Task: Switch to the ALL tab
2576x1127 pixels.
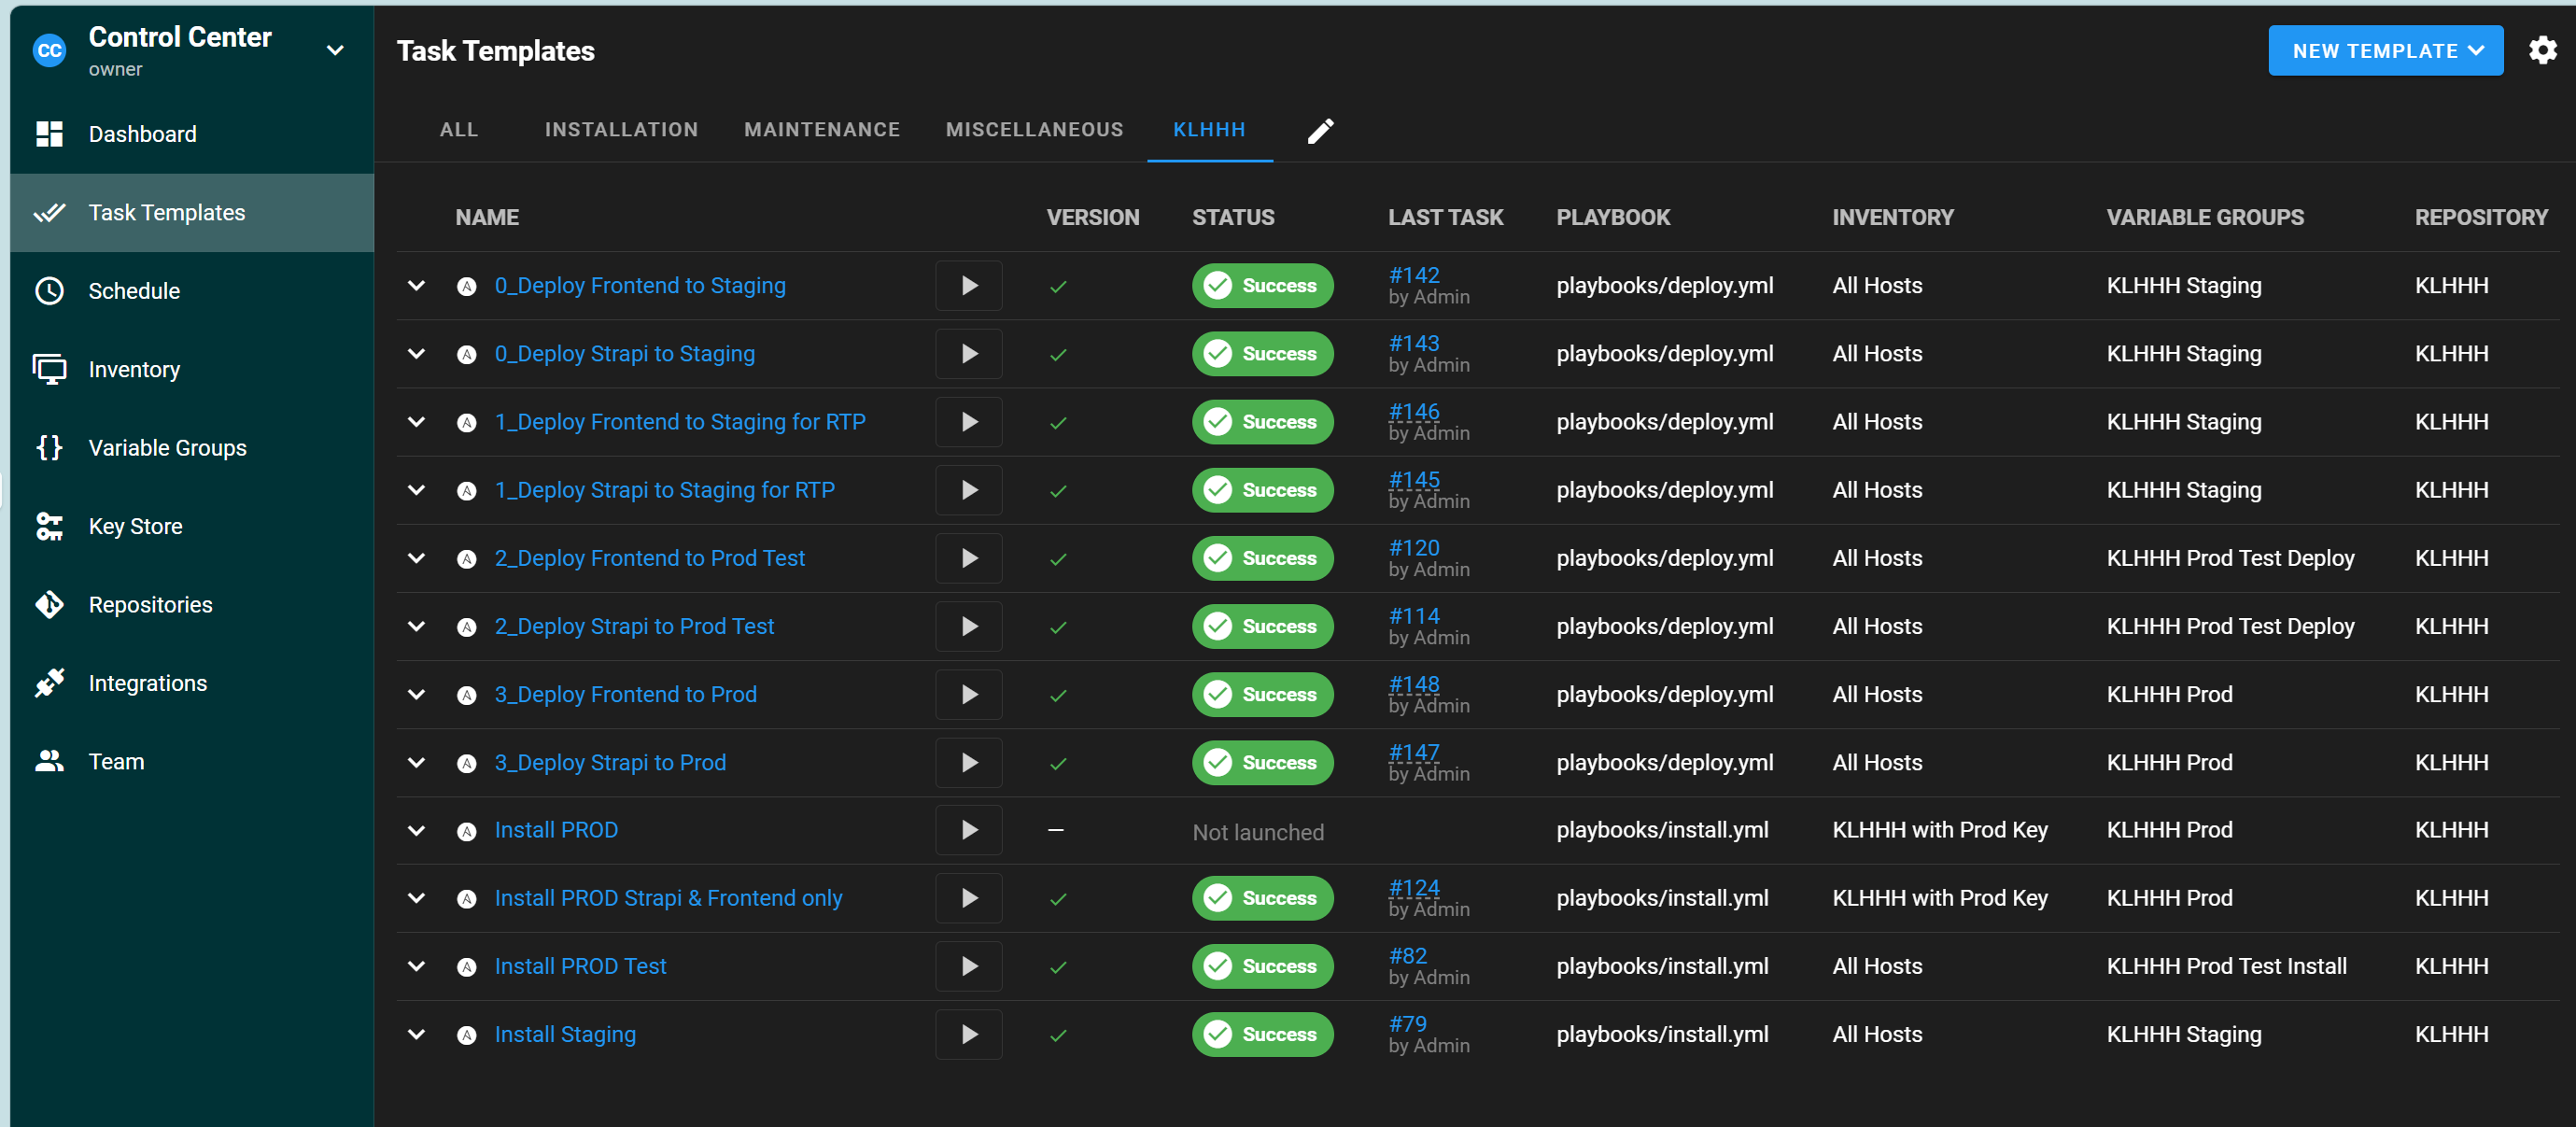Action: pyautogui.click(x=459, y=130)
